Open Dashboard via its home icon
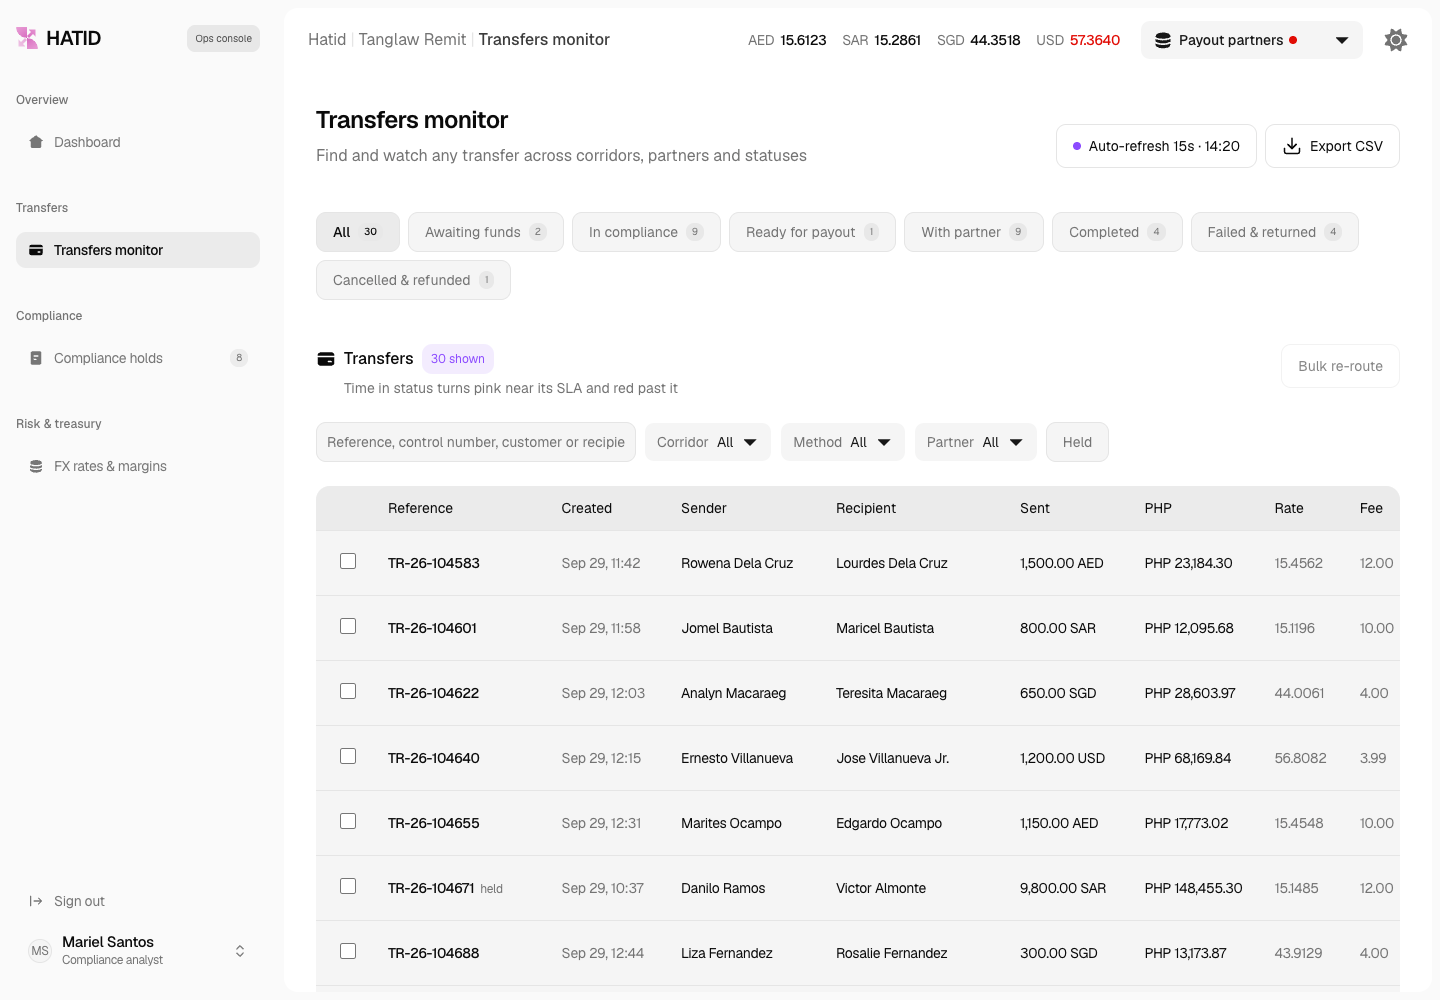Image resolution: width=1440 pixels, height=1000 pixels. [x=36, y=142]
